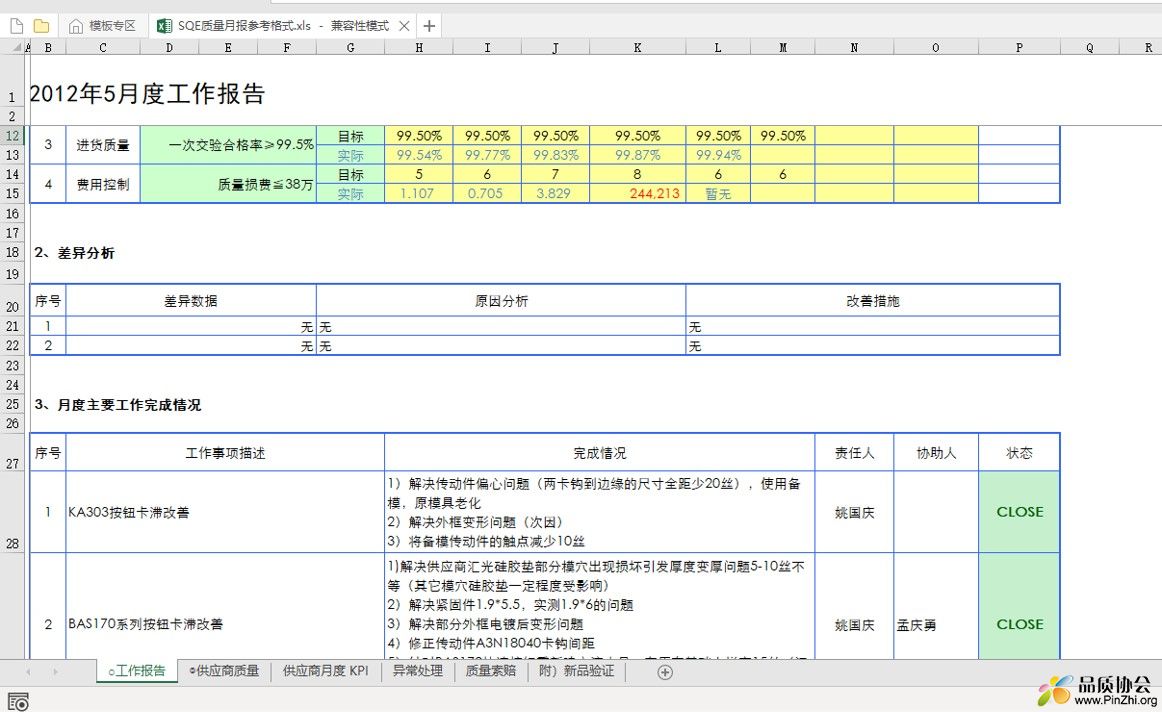
Task: Click the 完成情况 header cell
Action: (x=600, y=453)
